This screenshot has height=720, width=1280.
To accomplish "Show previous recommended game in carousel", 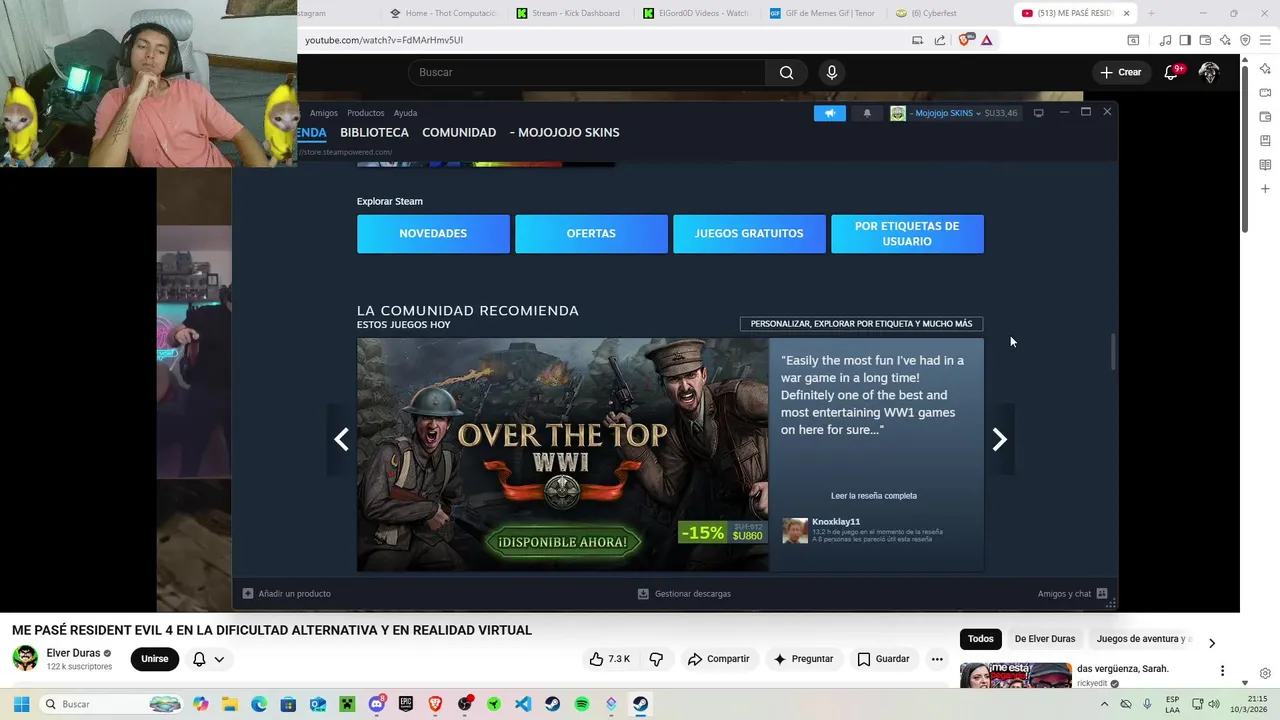I will click(341, 440).
